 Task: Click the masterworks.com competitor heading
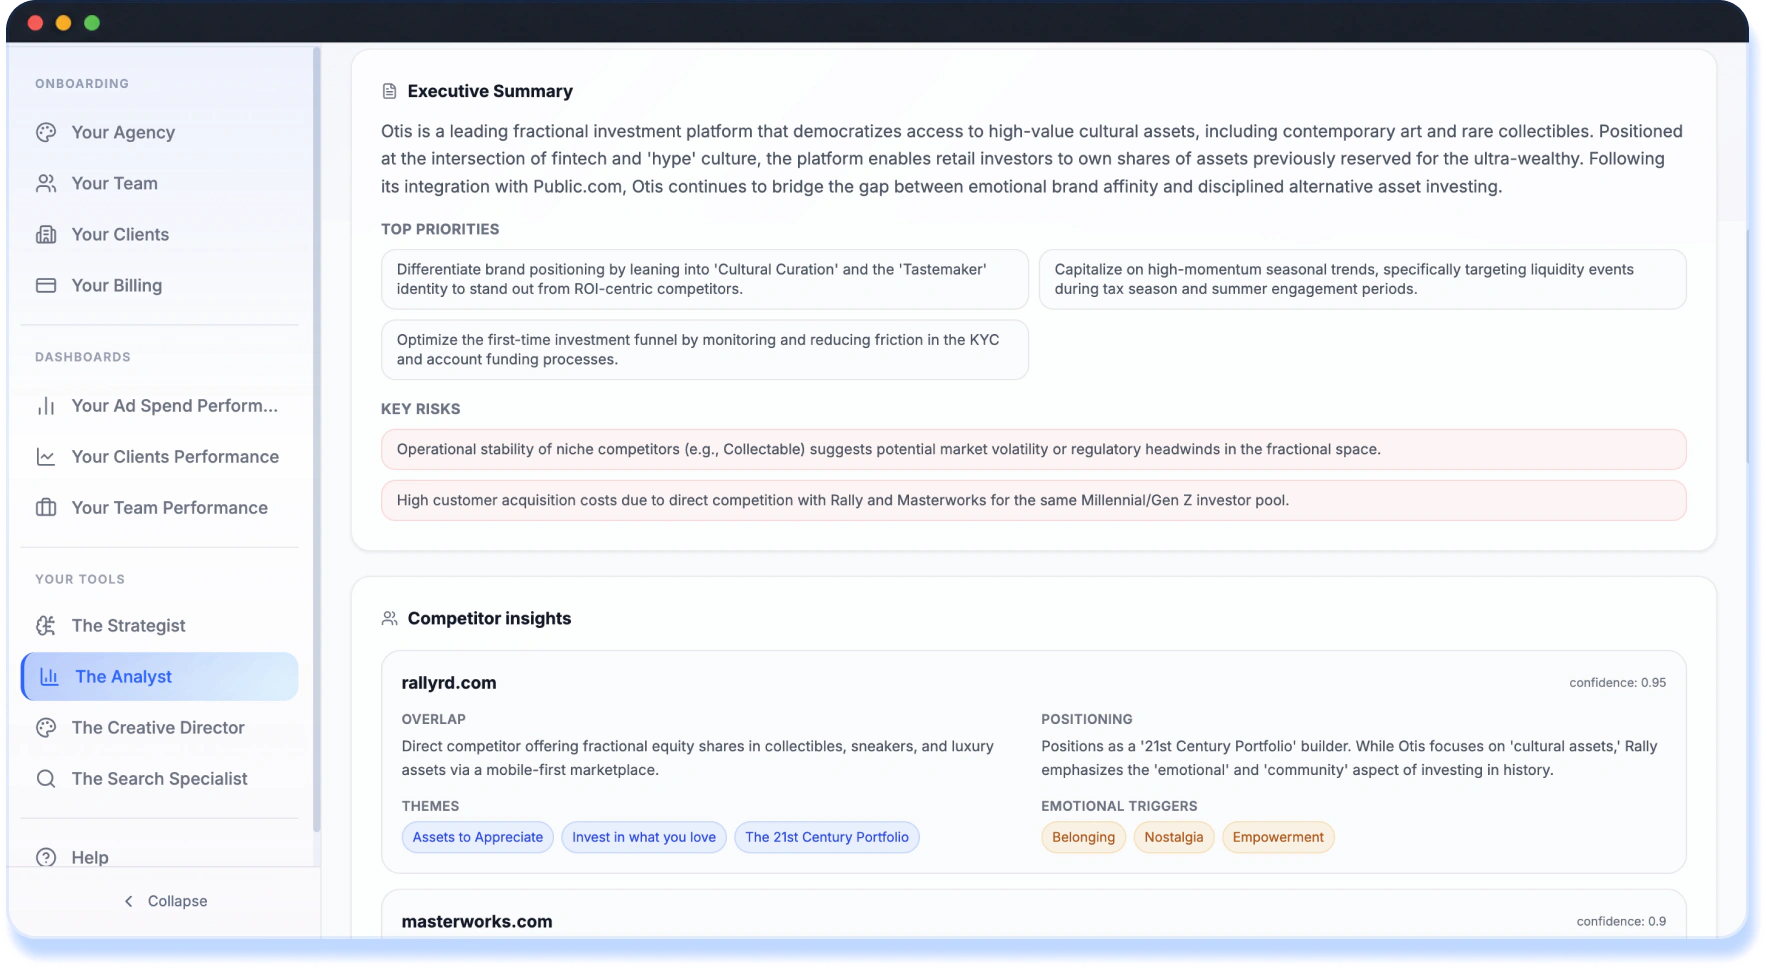coord(477,921)
